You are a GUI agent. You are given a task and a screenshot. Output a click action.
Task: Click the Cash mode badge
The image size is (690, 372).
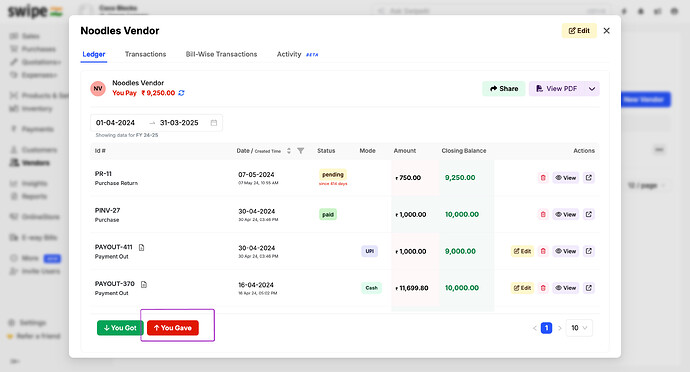(x=371, y=288)
